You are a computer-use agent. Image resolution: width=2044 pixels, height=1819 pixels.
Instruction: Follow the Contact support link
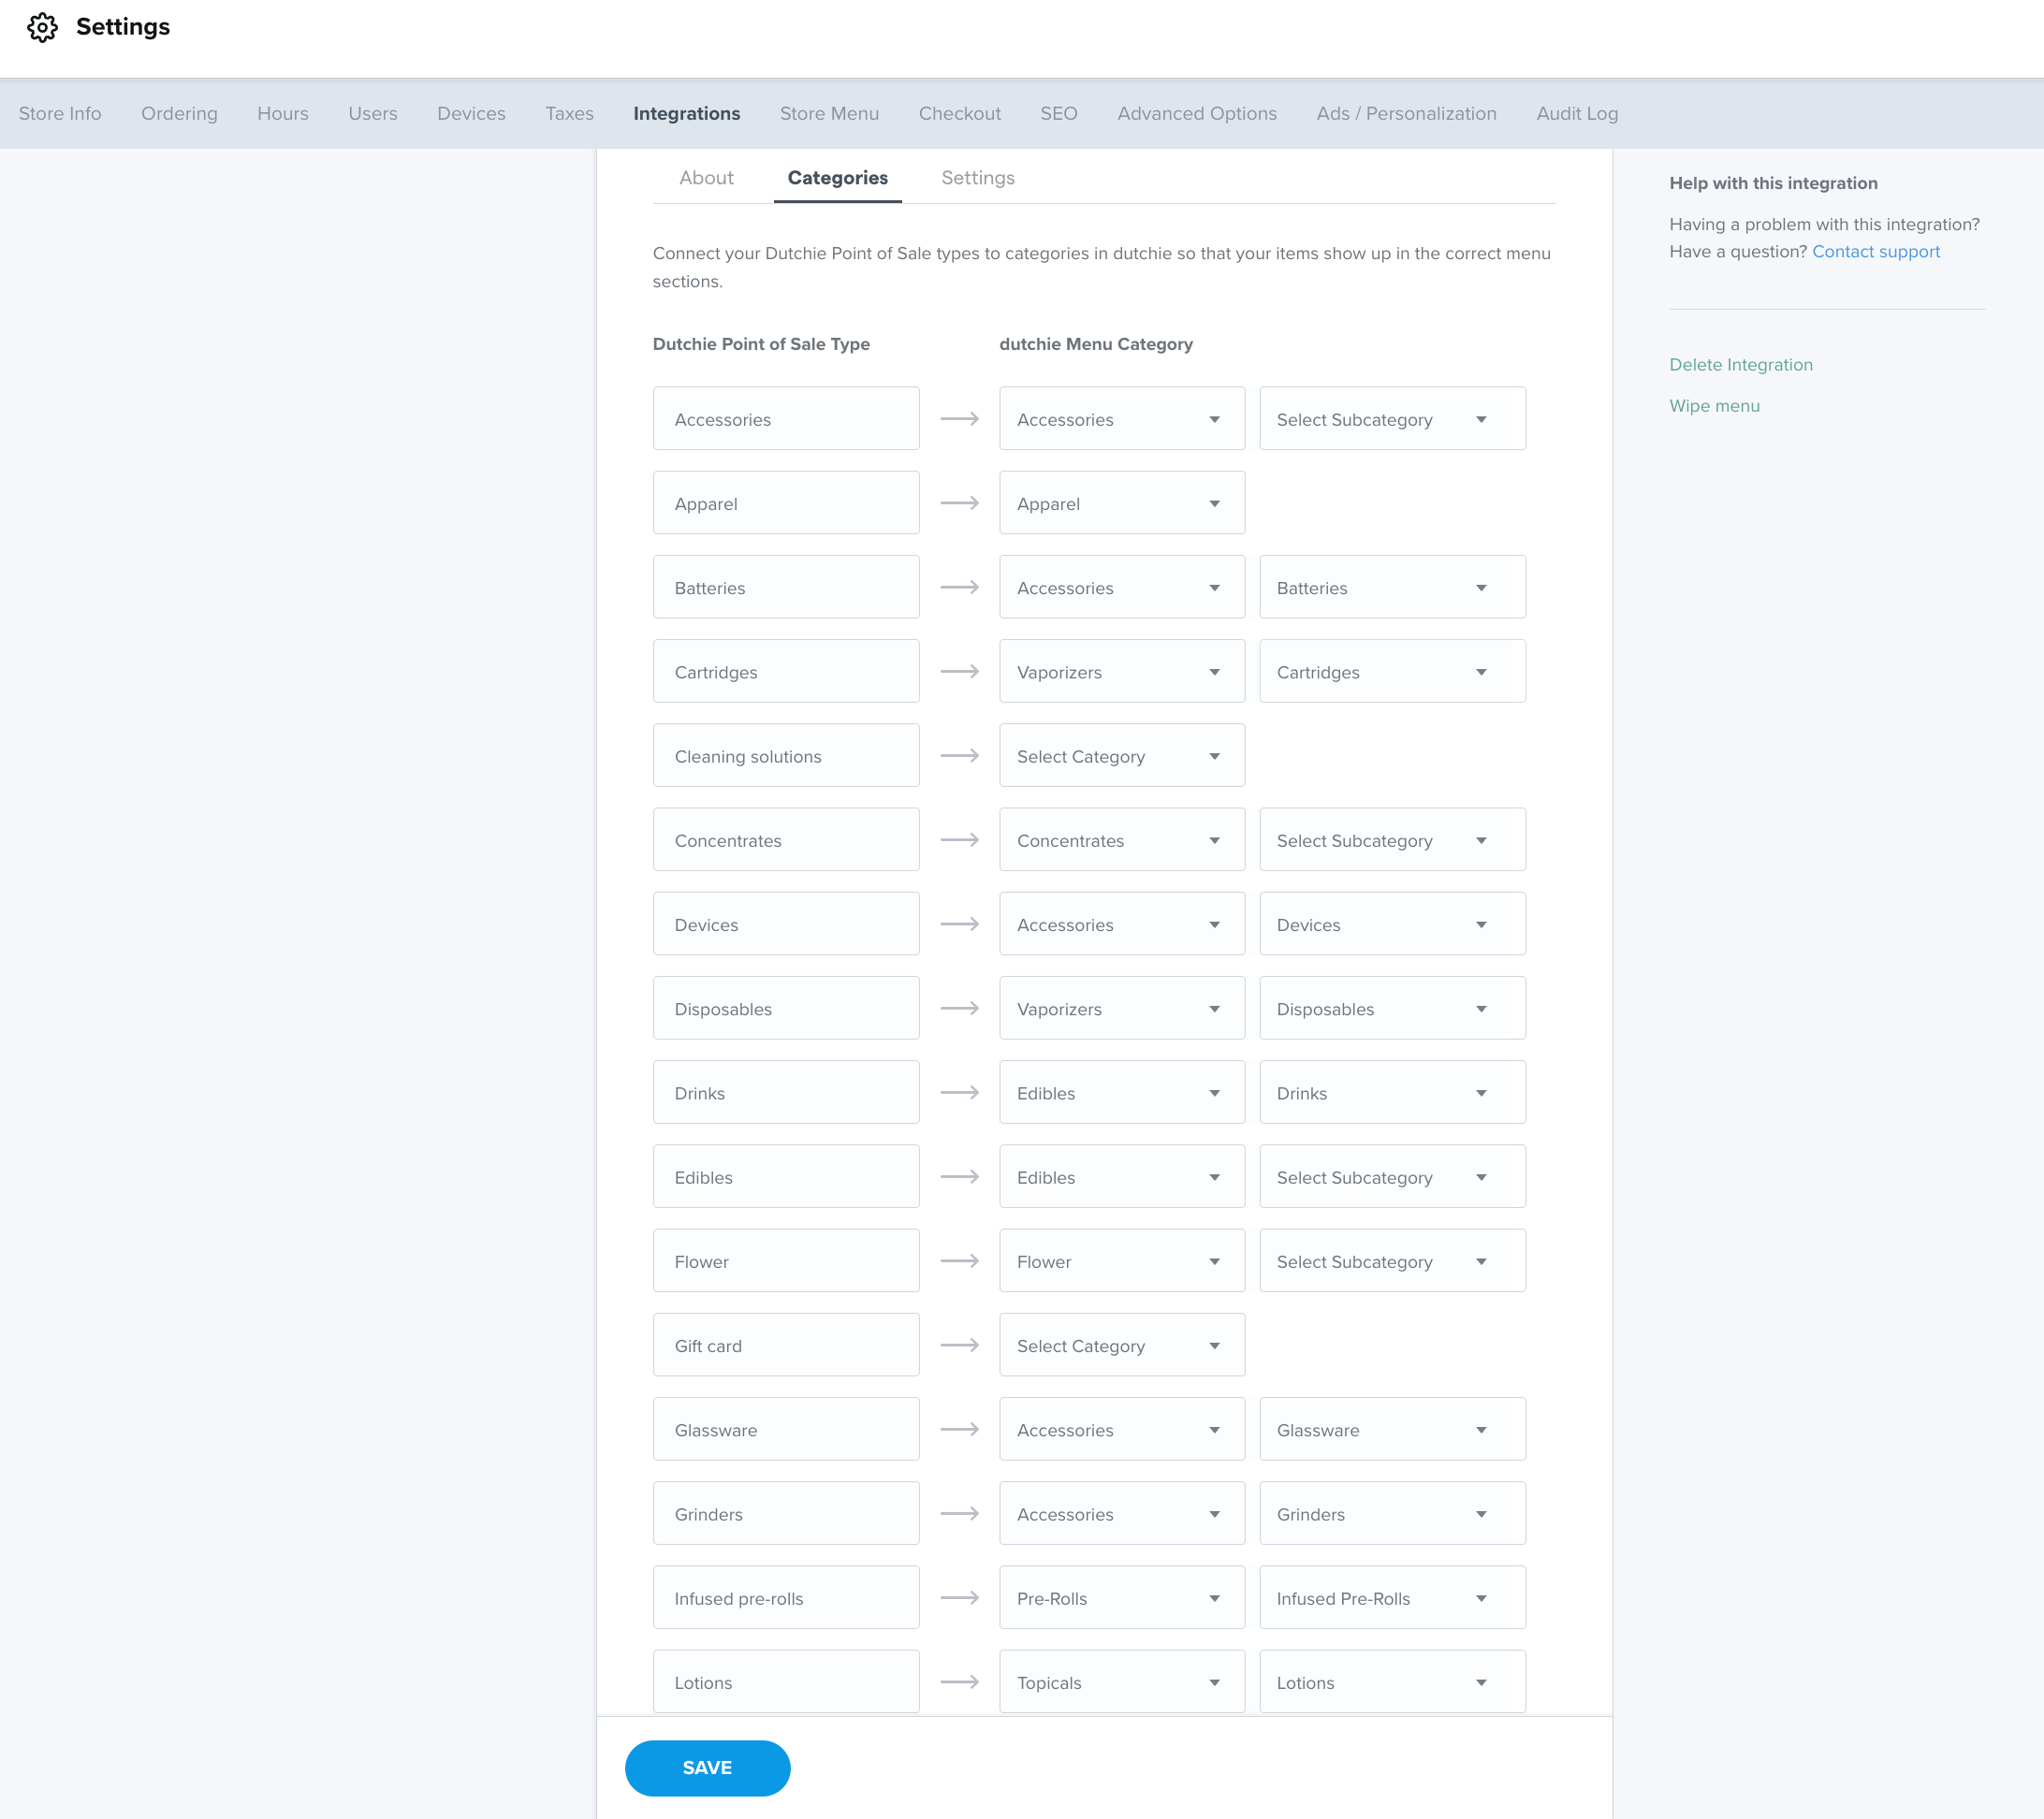coord(1875,252)
